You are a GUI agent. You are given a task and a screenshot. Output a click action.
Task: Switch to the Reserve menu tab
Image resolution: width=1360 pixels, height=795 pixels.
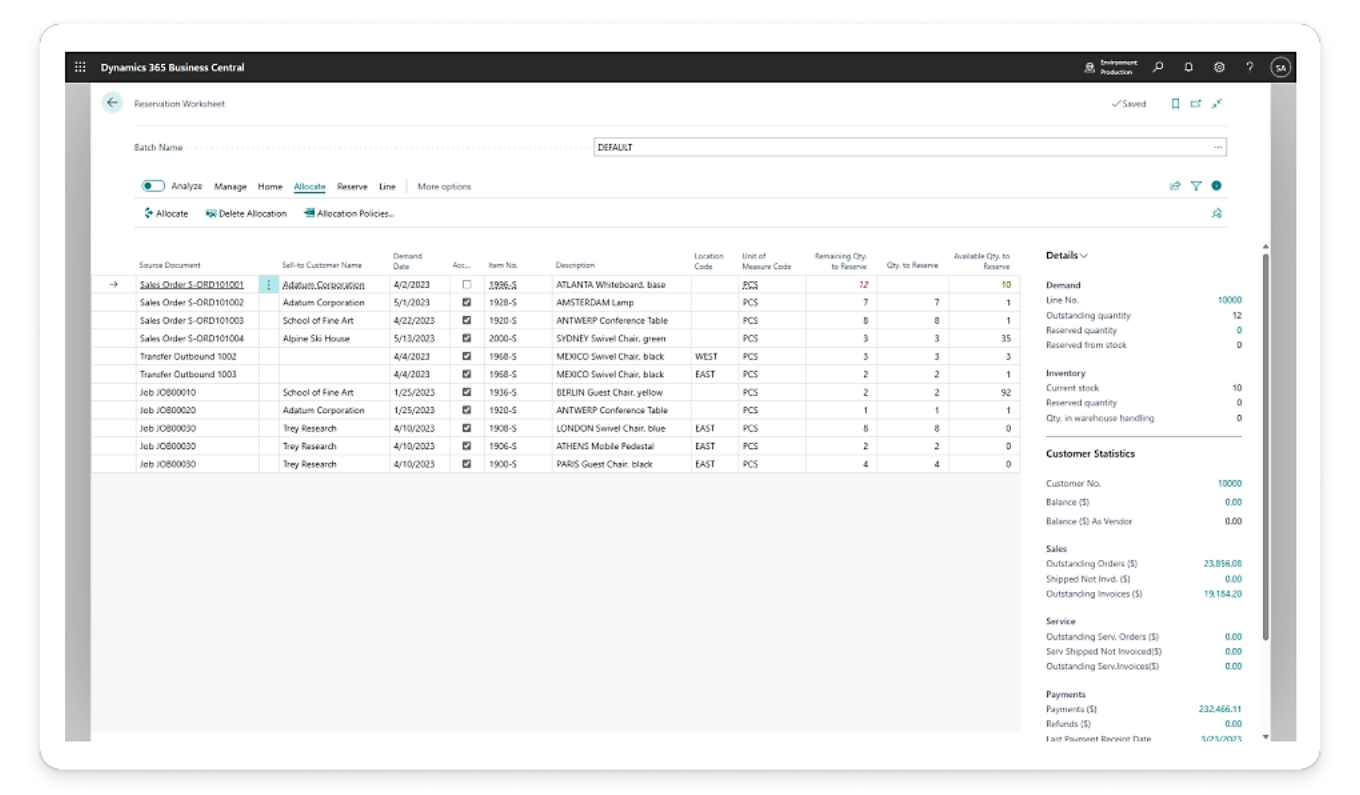point(352,187)
